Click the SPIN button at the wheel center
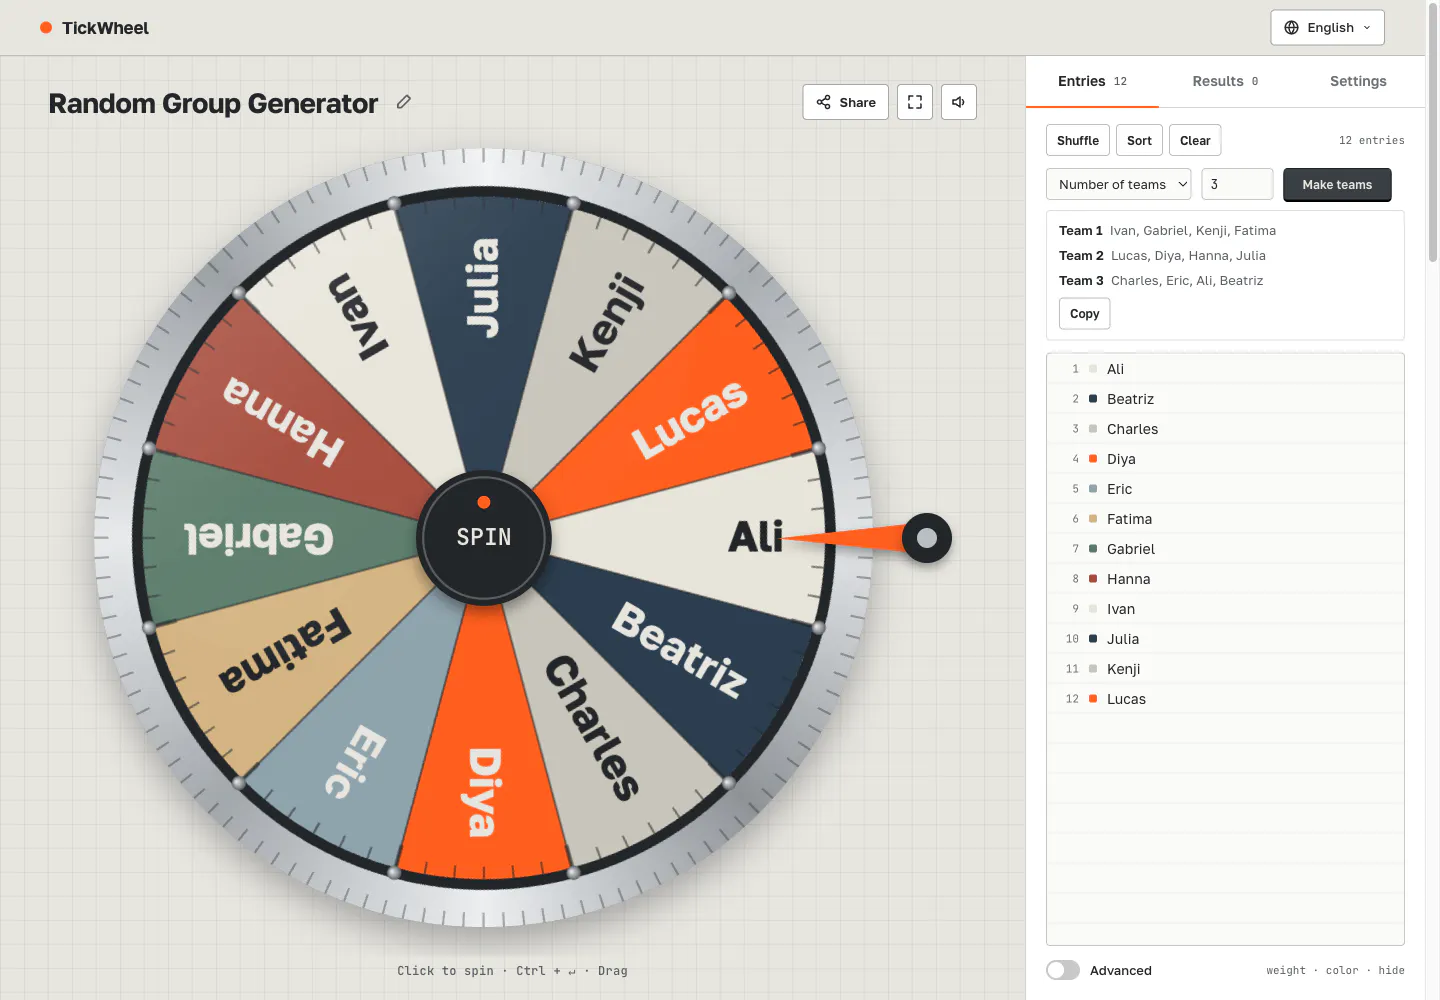 tap(484, 538)
